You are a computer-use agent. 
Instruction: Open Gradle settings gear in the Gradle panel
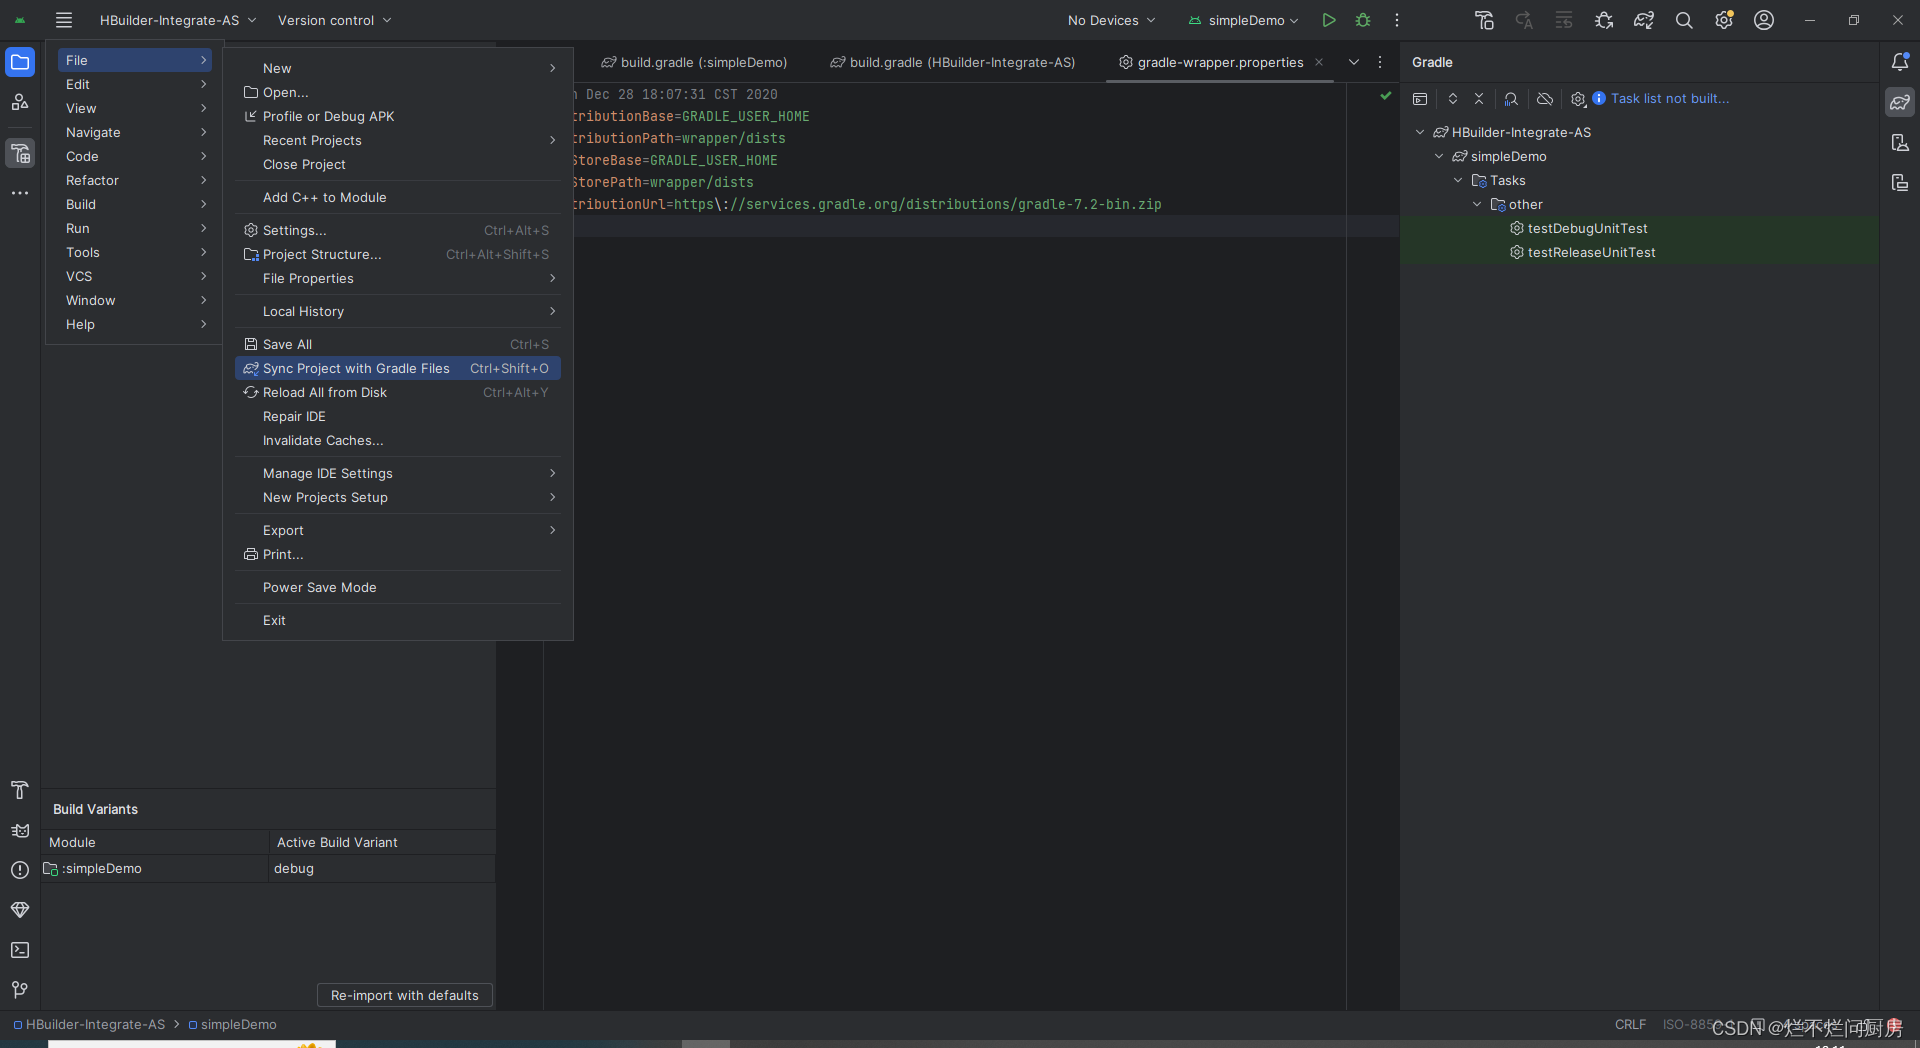1578,99
